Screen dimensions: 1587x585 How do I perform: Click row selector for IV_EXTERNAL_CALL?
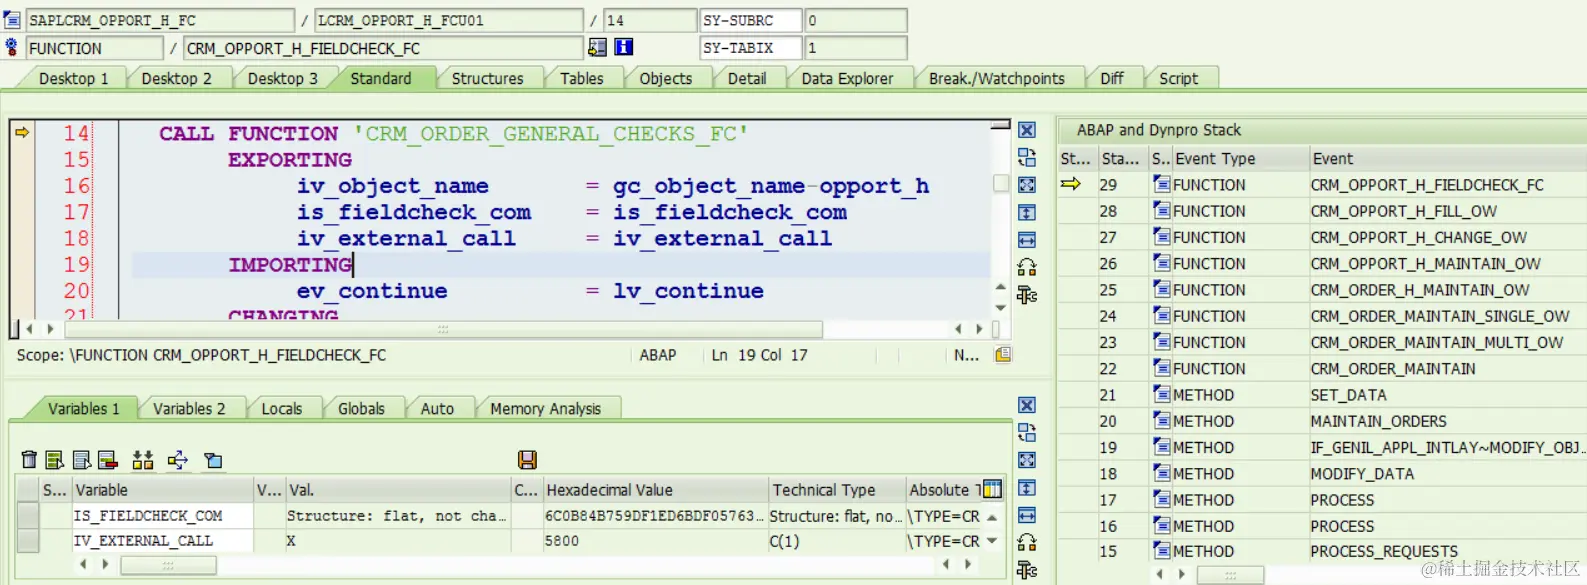[x=28, y=541]
